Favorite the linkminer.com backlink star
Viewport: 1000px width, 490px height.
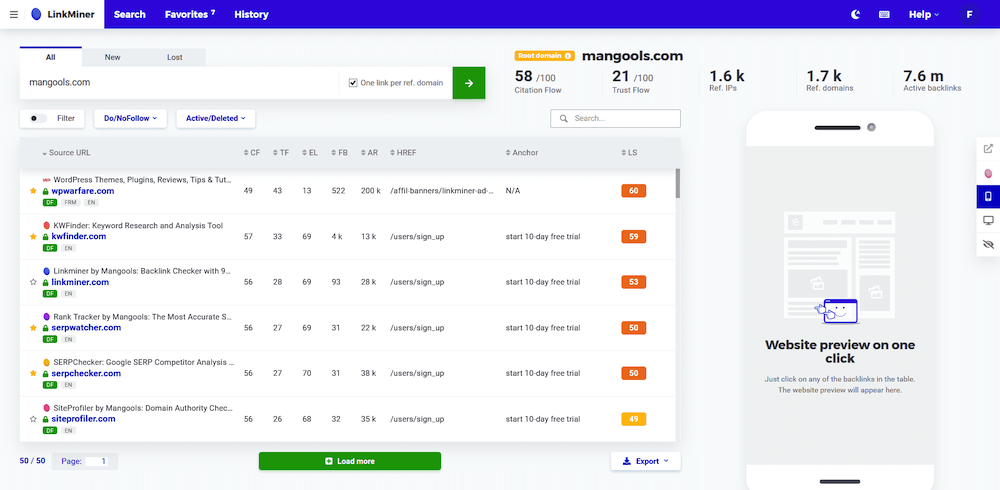pyautogui.click(x=33, y=283)
